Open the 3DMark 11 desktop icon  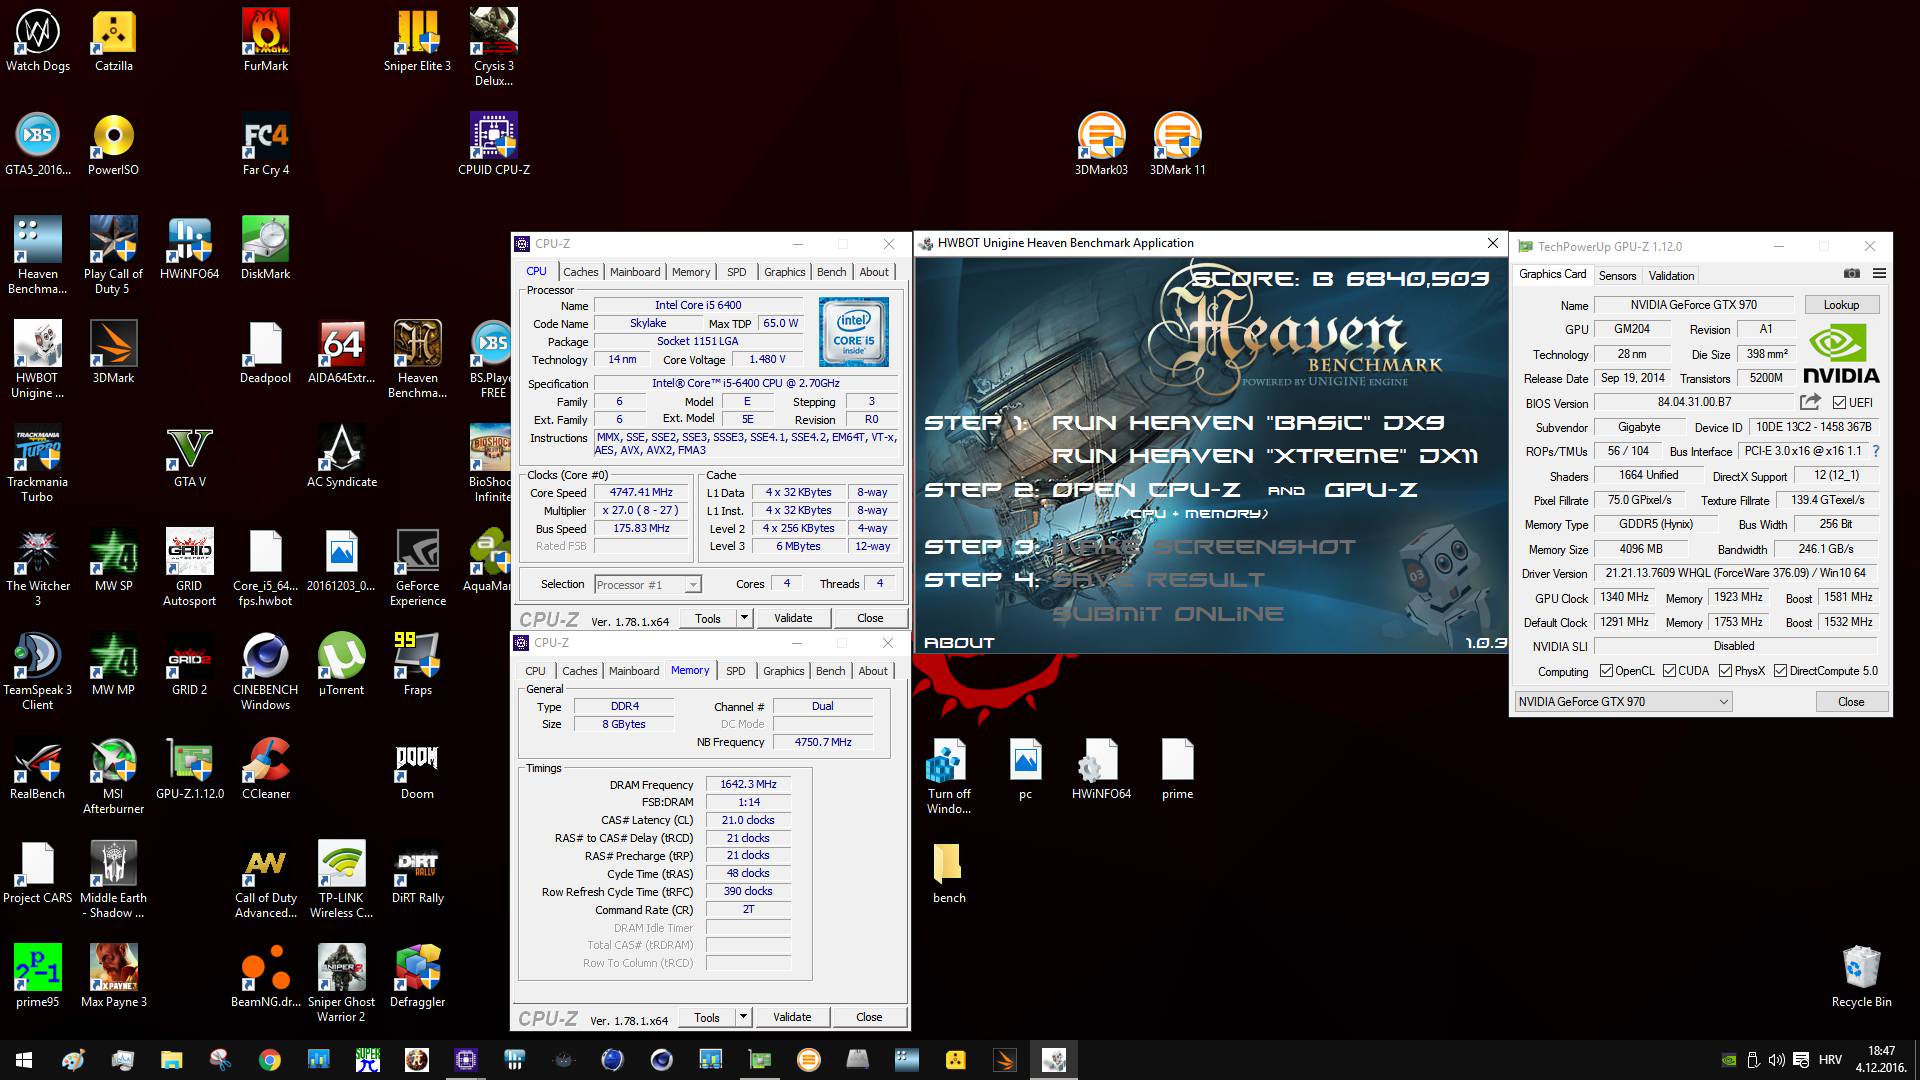[x=1177, y=144]
